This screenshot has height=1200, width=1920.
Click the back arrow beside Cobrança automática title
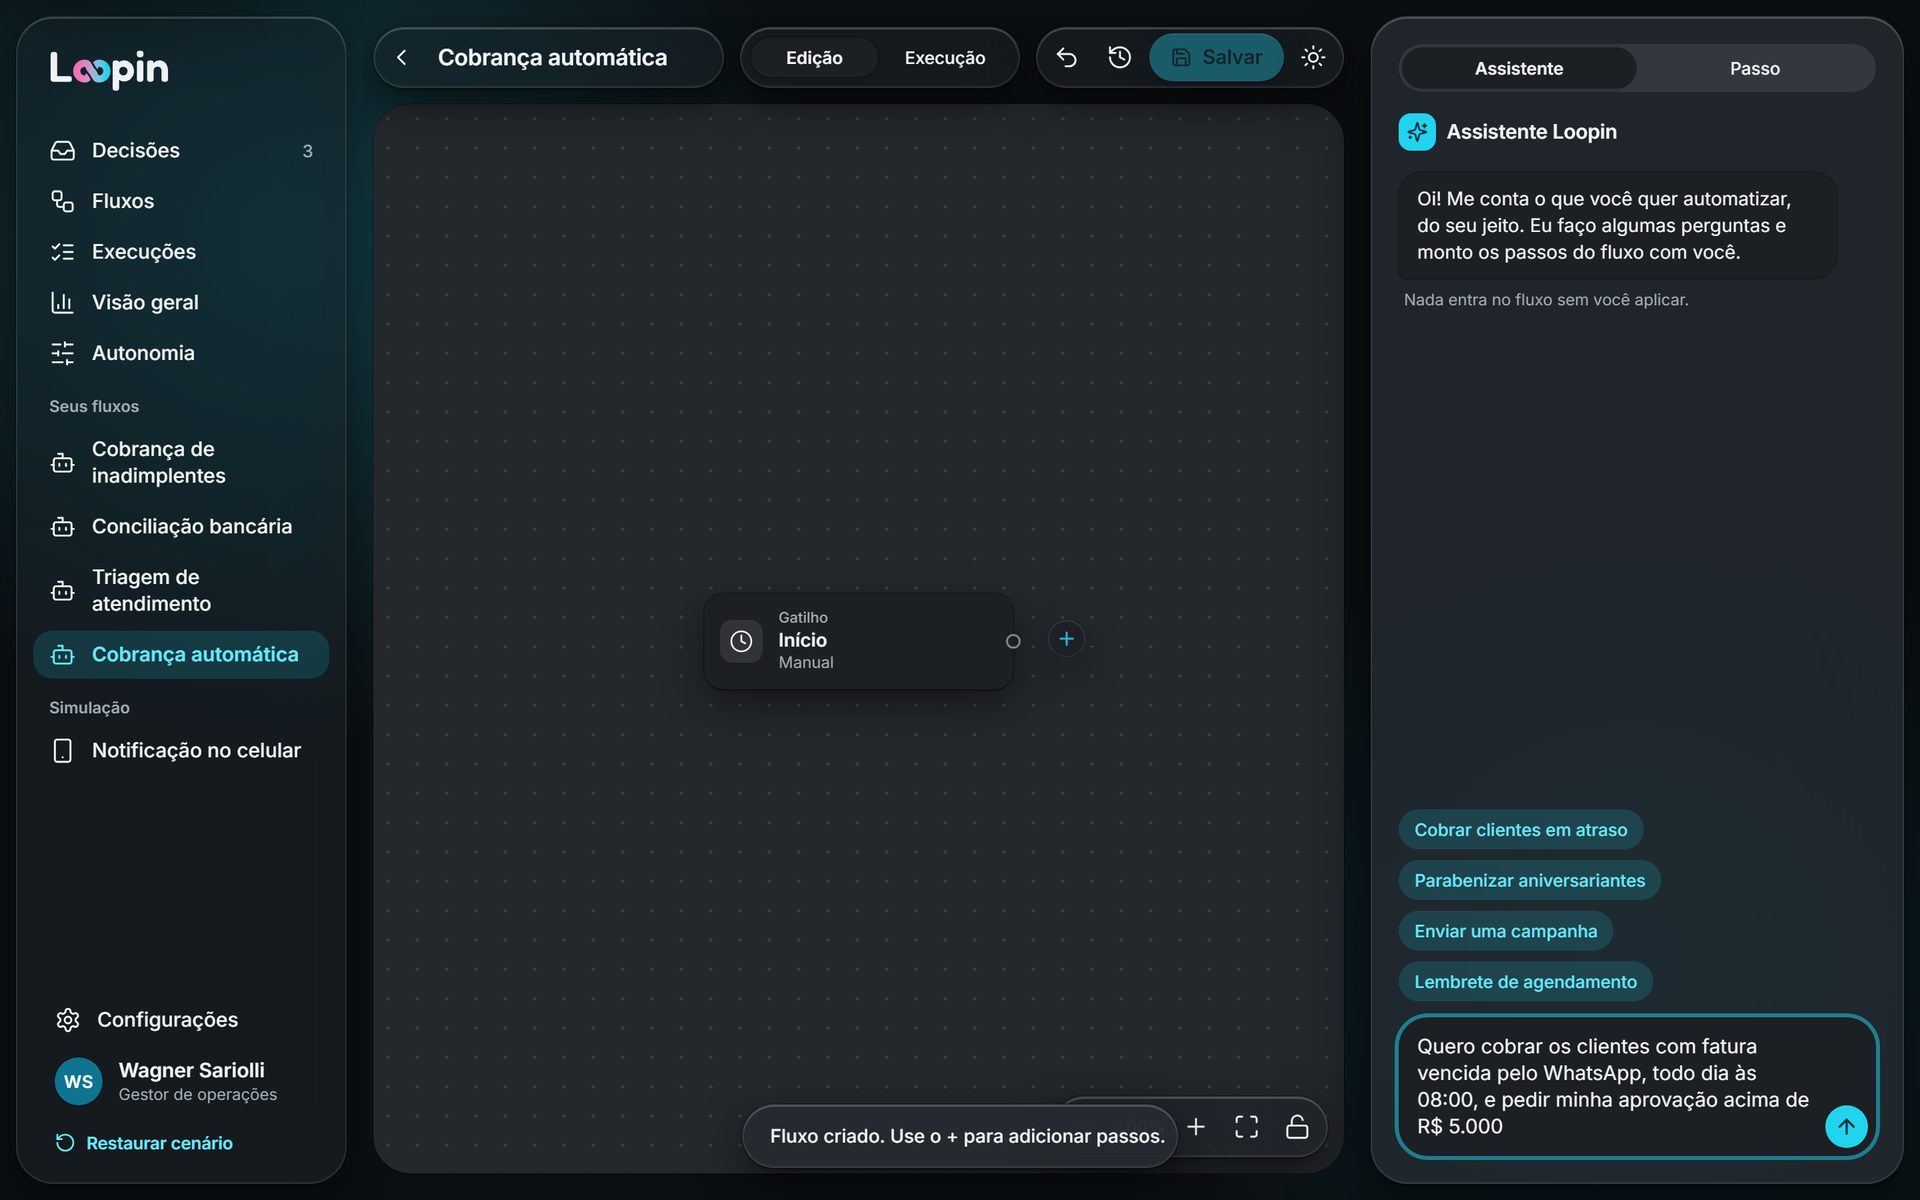pyautogui.click(x=402, y=58)
